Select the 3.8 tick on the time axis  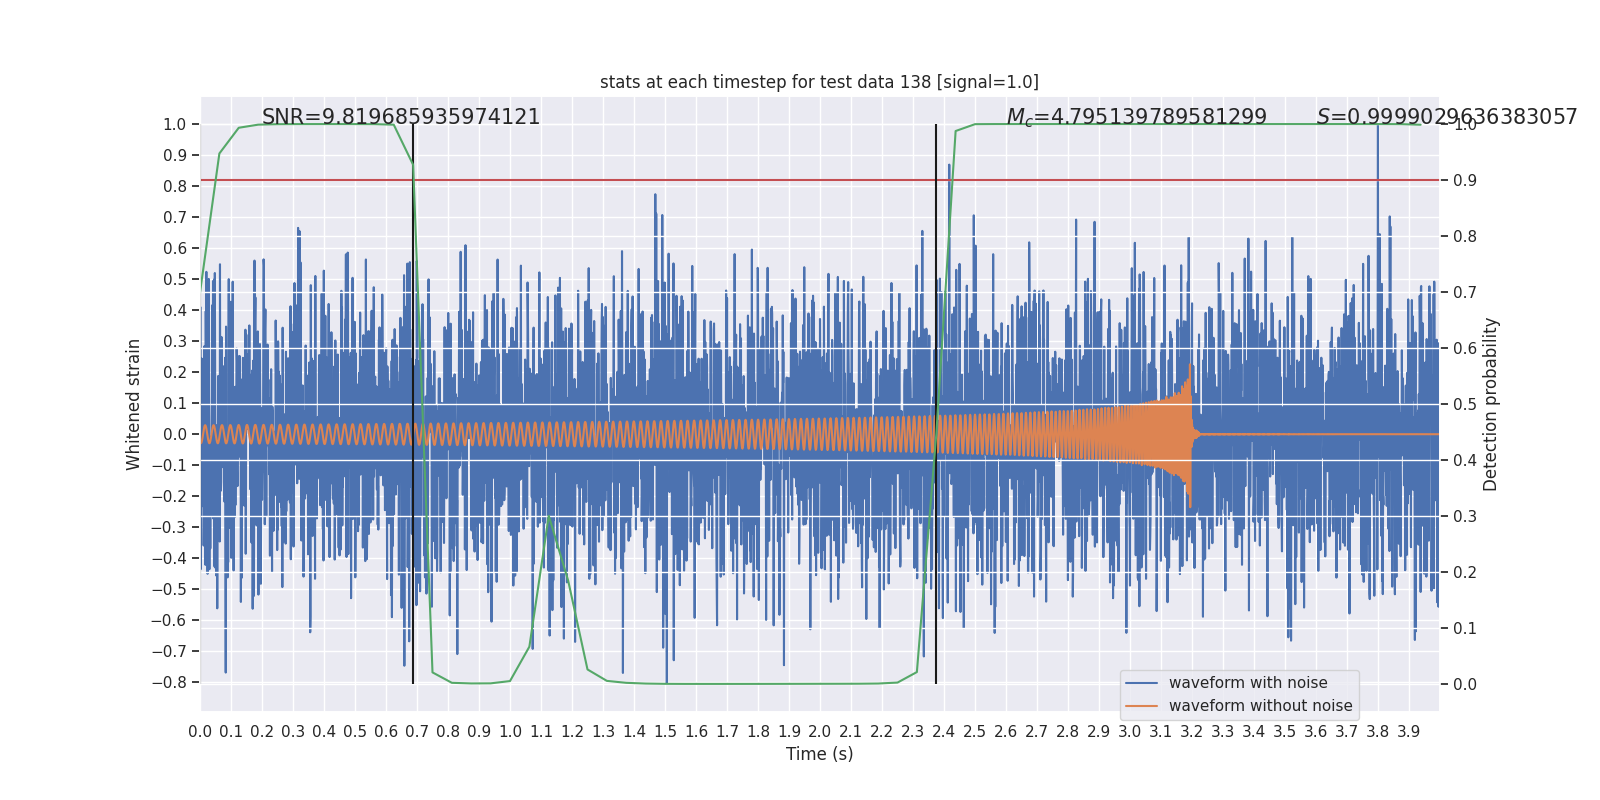point(1378,732)
